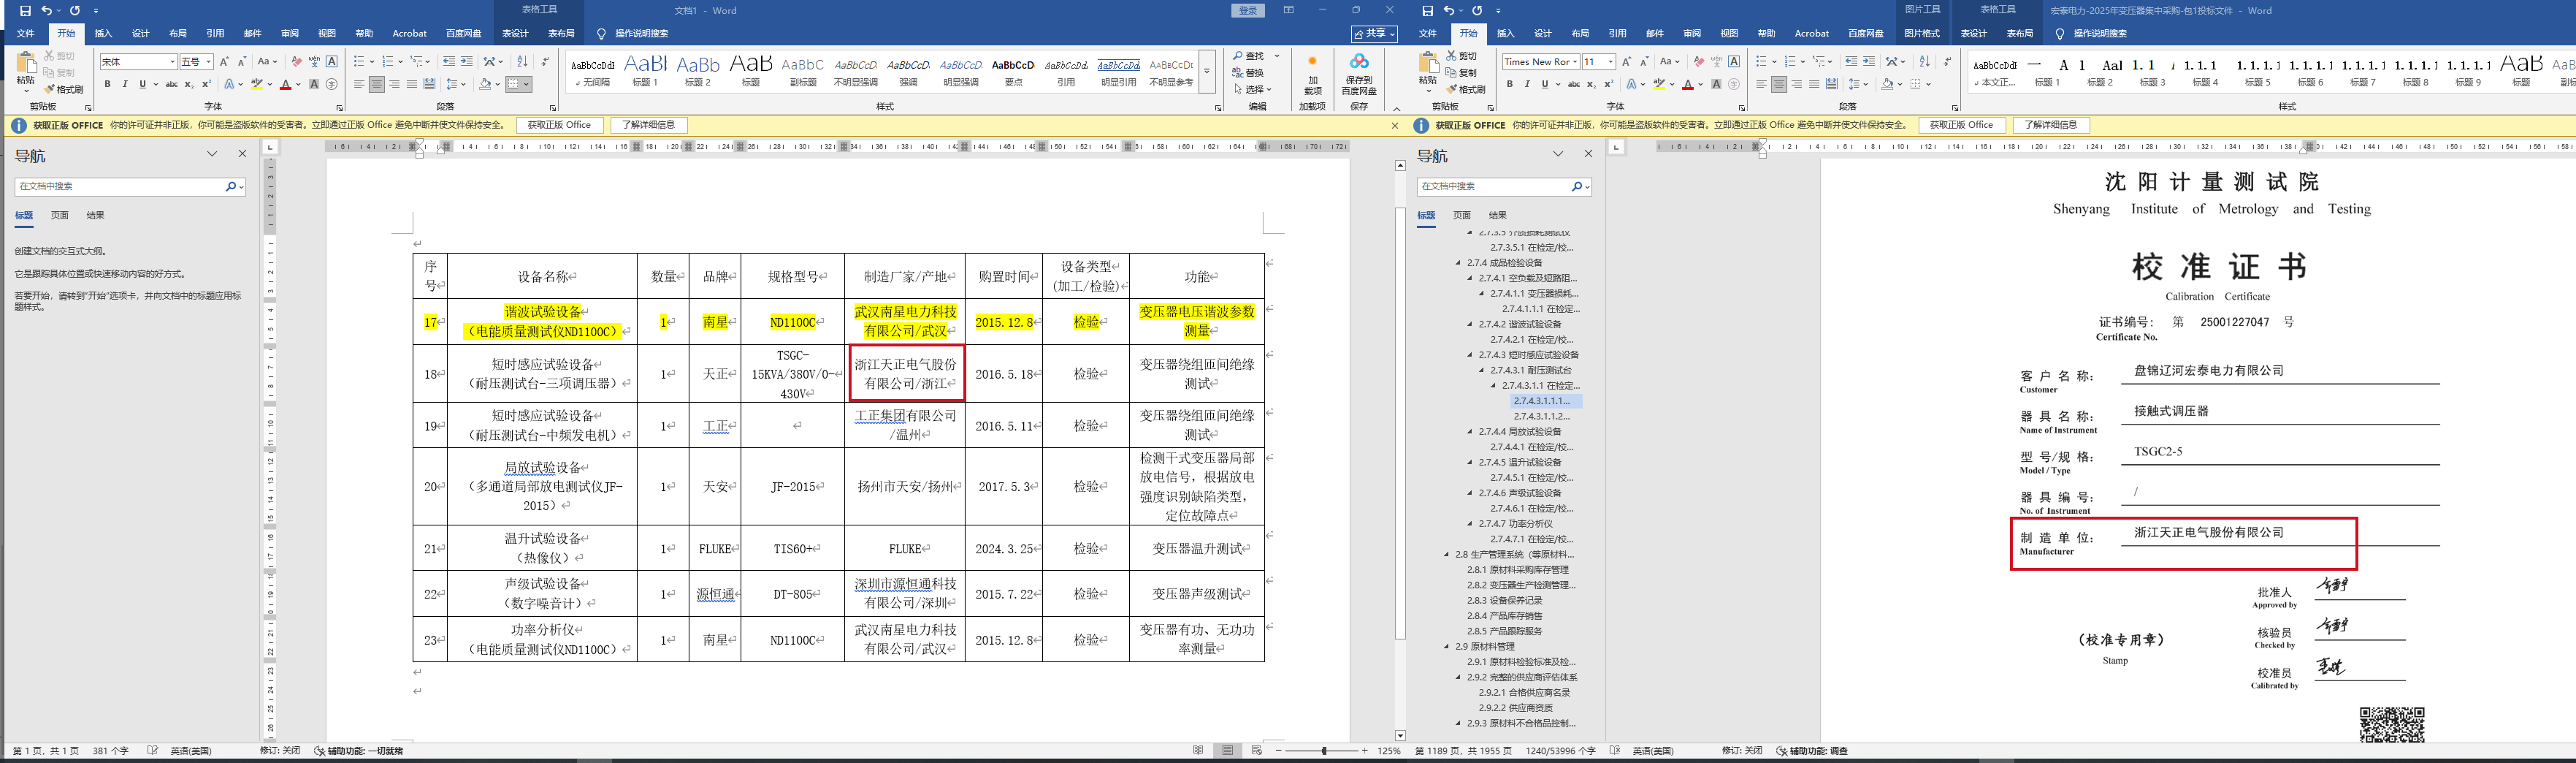Center-align text in the left document
This screenshot has height=763, width=2576.
pos(377,85)
